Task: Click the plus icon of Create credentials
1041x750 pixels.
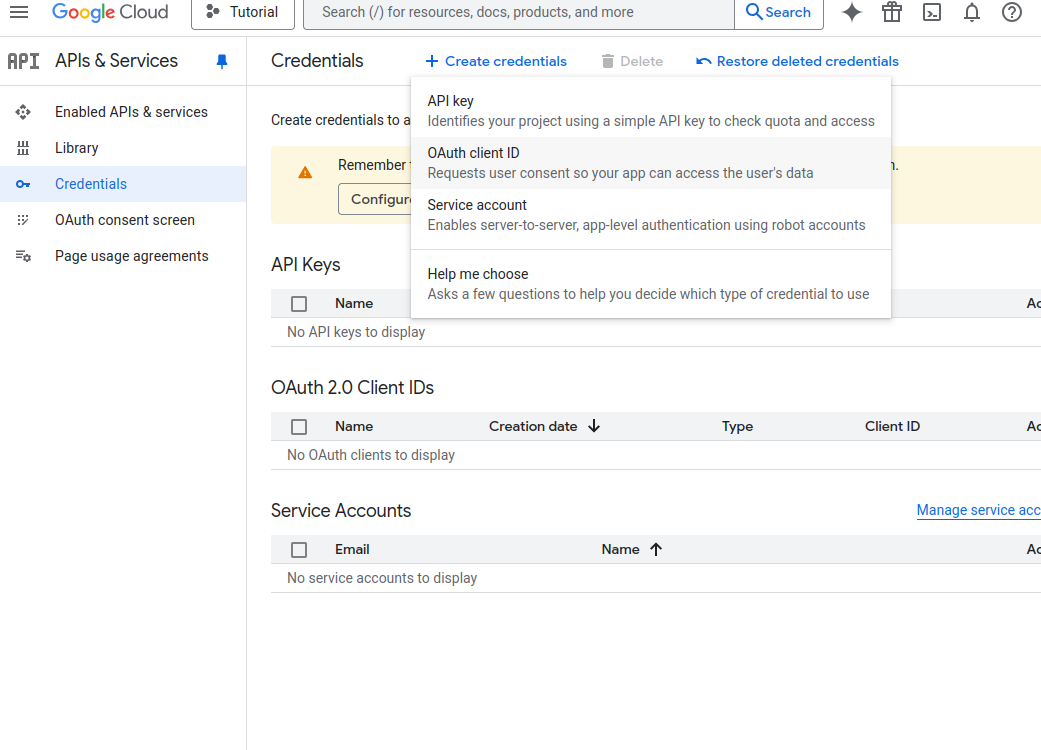Action: 432,61
